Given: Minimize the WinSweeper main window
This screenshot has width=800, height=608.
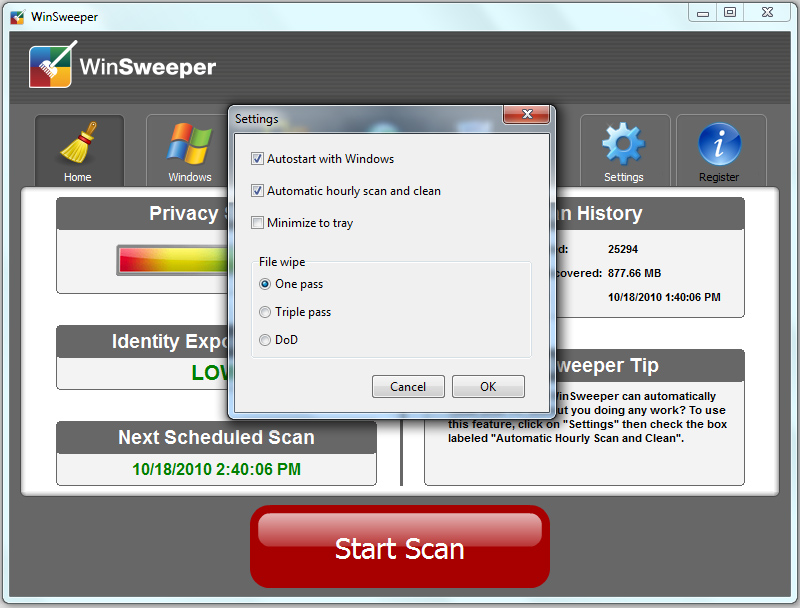Looking at the screenshot, I should pyautogui.click(x=703, y=12).
